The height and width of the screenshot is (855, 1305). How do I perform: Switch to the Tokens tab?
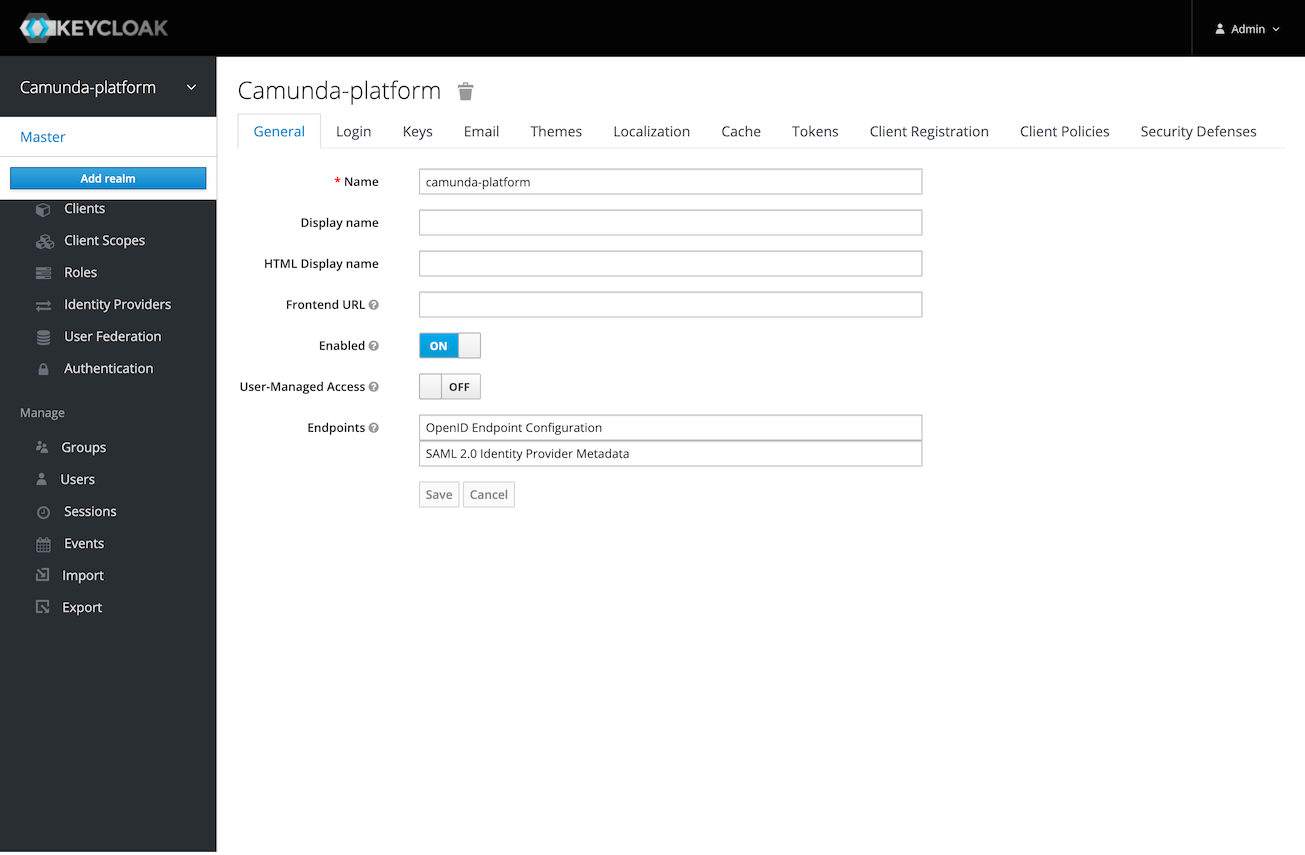coord(814,131)
